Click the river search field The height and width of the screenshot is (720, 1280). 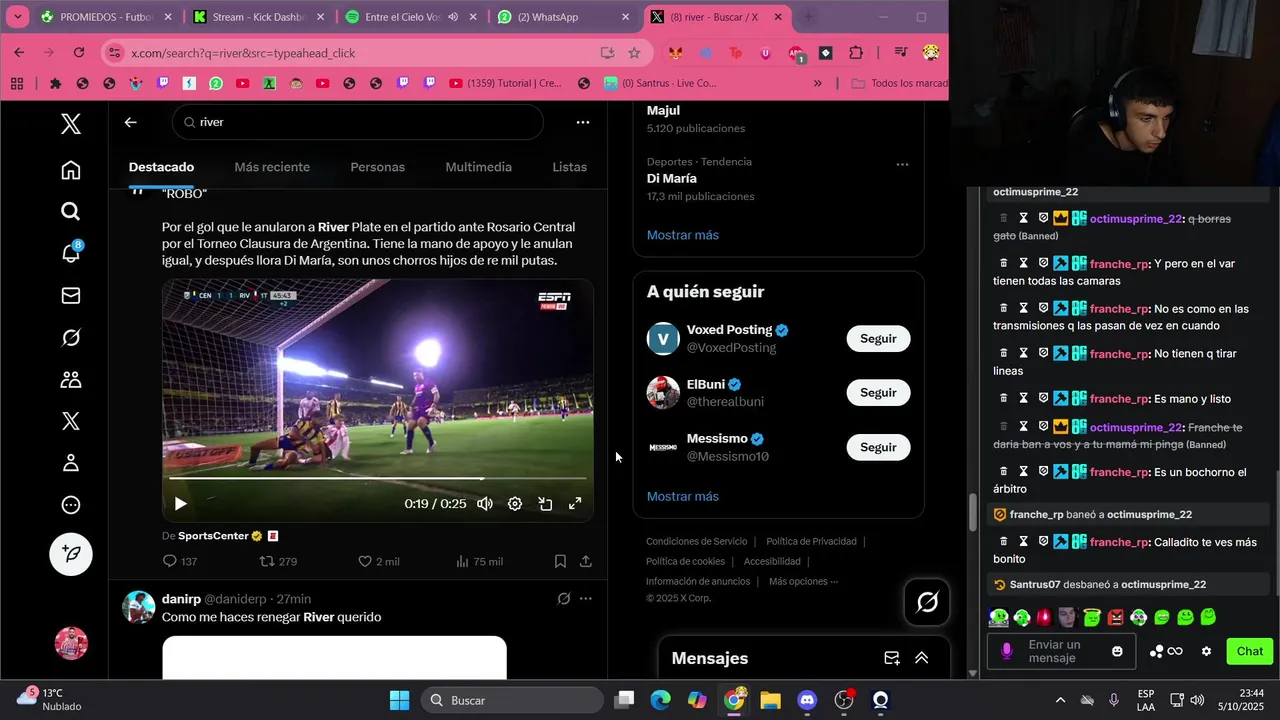click(x=358, y=122)
